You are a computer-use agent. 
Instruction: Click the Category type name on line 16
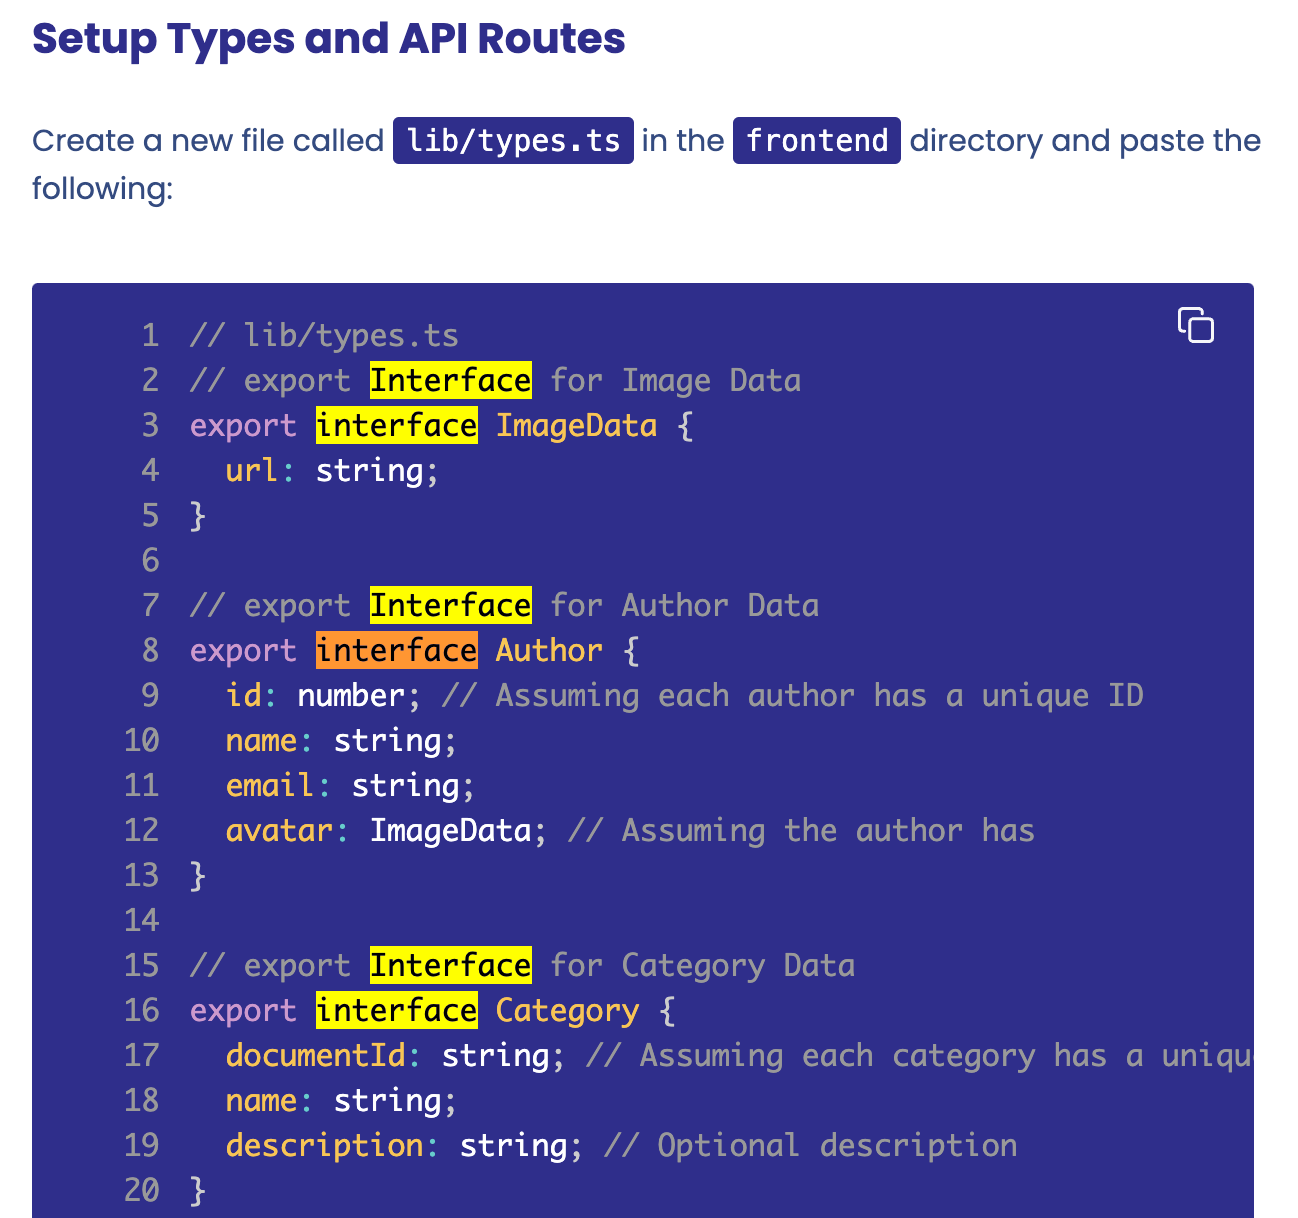click(x=568, y=1010)
